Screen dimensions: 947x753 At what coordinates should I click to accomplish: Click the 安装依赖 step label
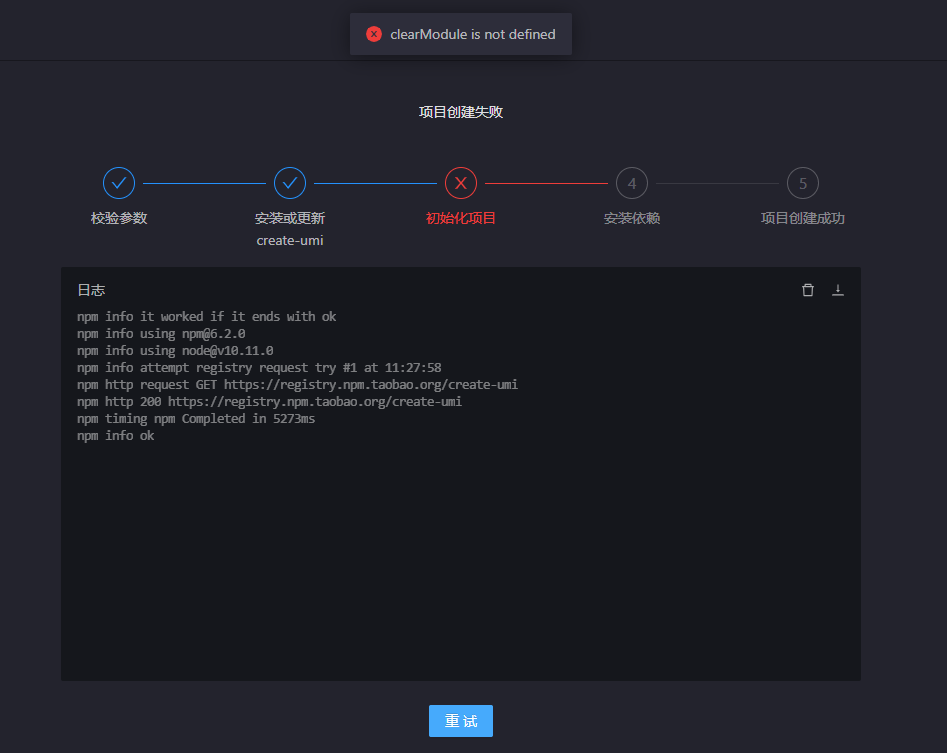pyautogui.click(x=632, y=217)
